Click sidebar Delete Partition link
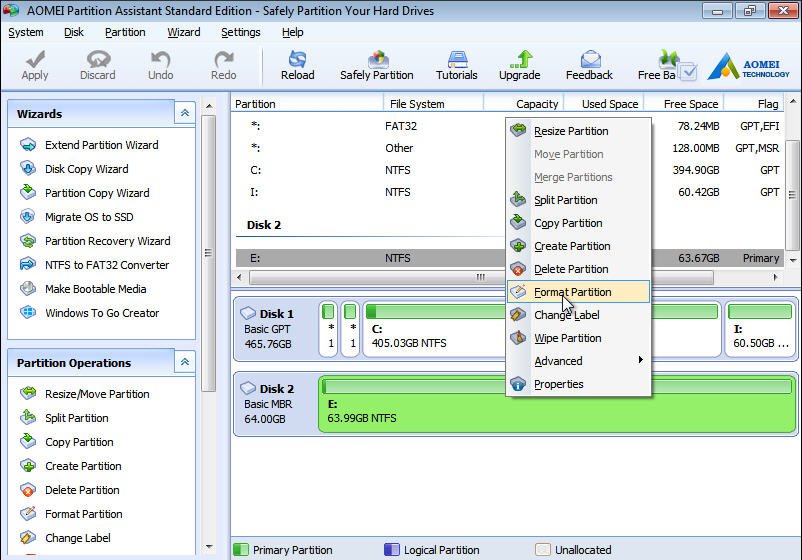The height and width of the screenshot is (560, 802). coord(82,490)
